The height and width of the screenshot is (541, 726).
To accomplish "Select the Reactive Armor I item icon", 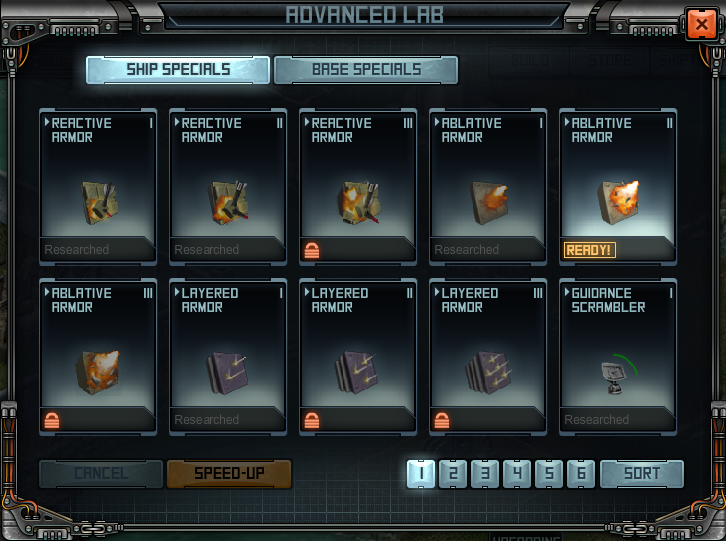I will (x=99, y=203).
